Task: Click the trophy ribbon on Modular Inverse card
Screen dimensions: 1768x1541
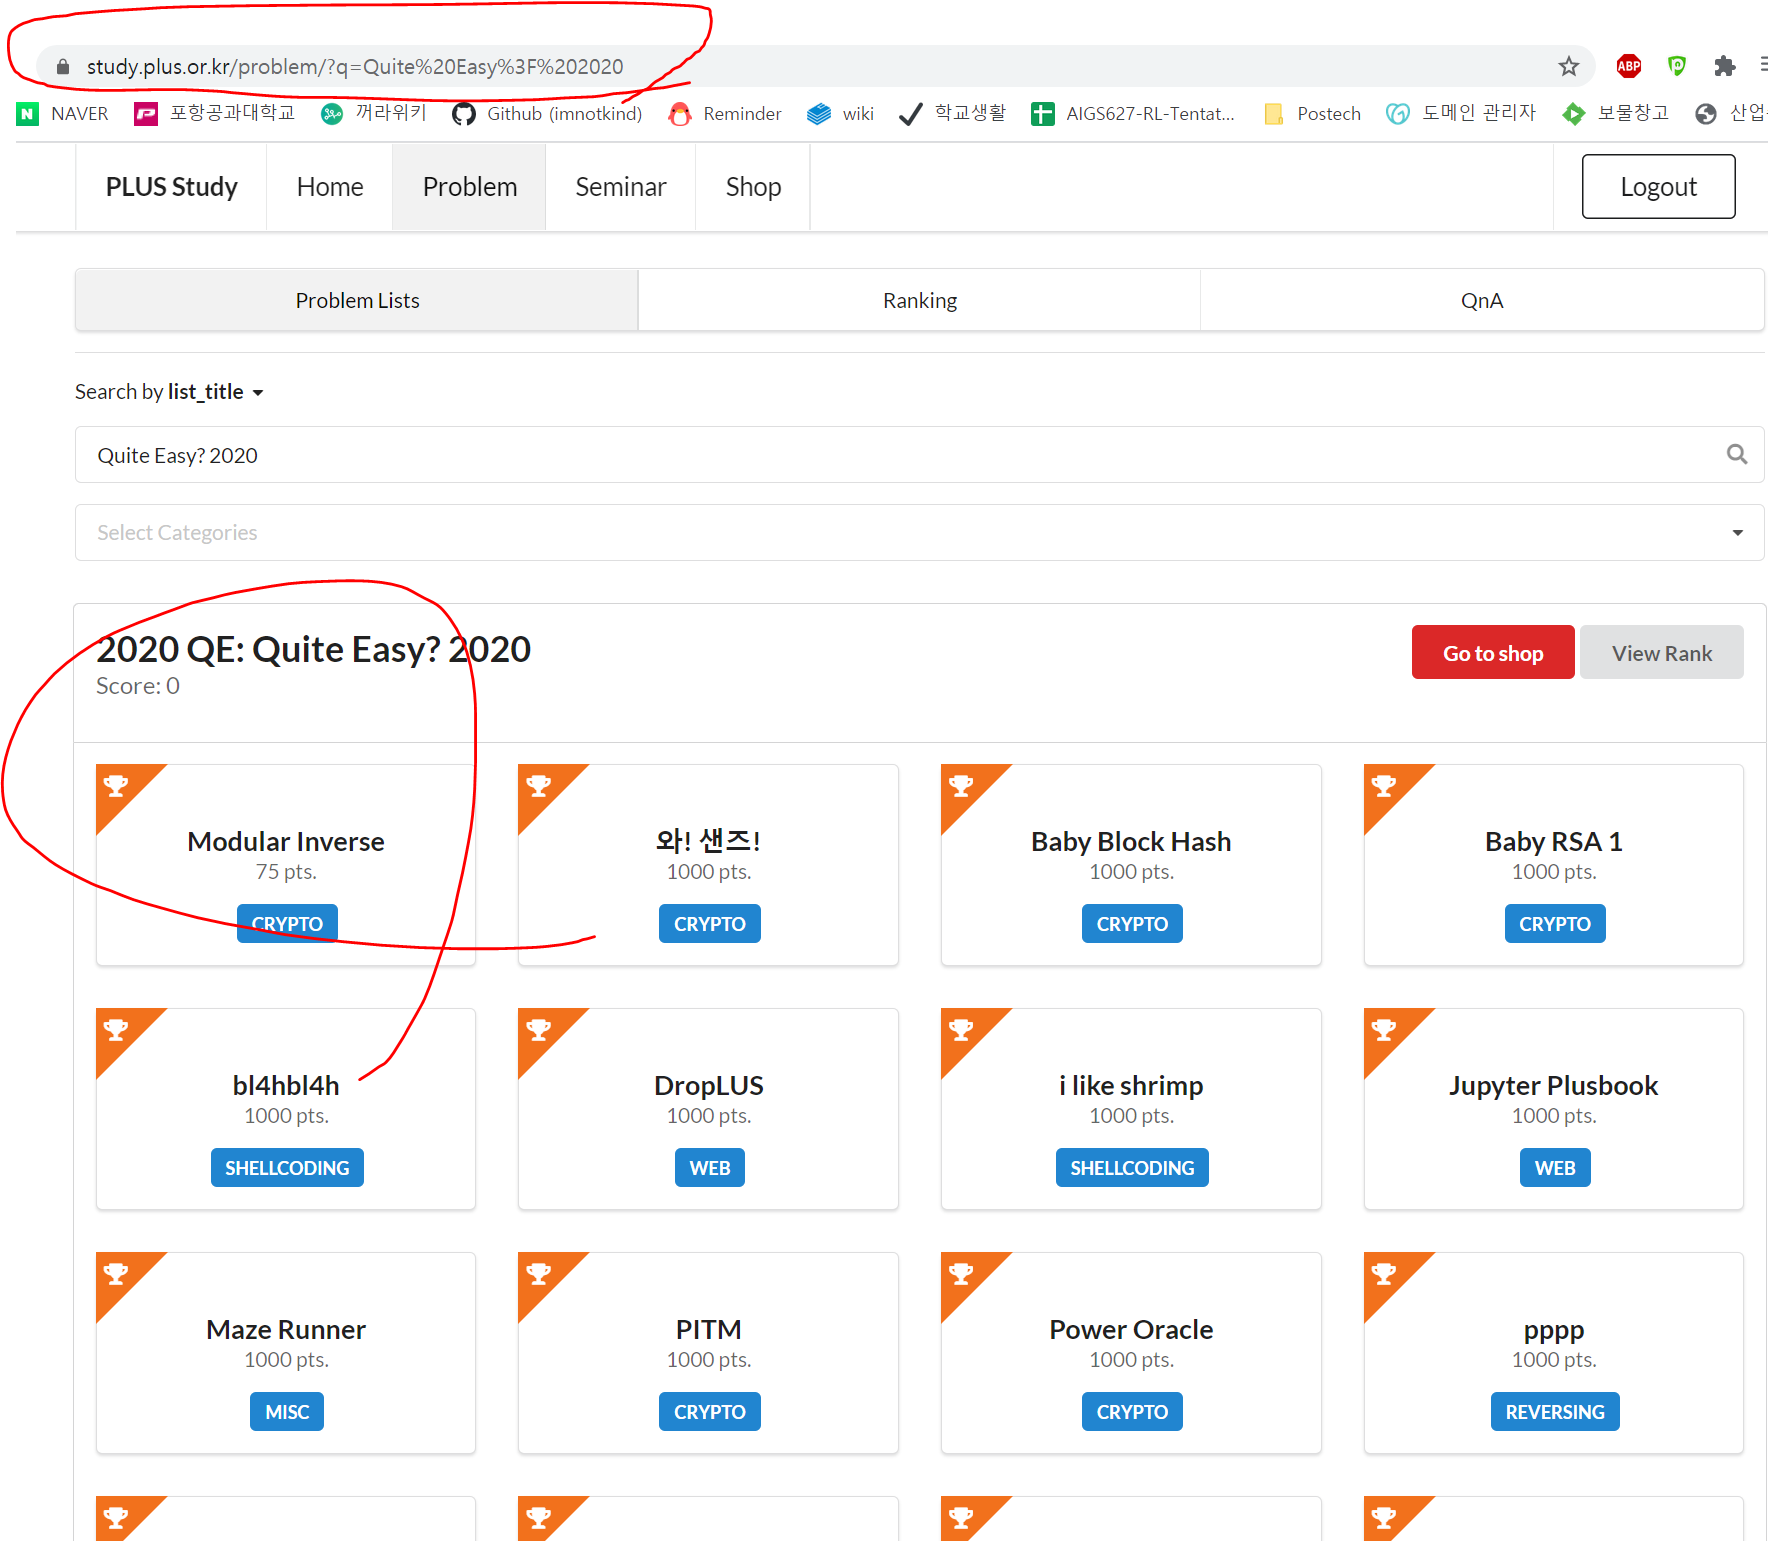Action: click(119, 786)
